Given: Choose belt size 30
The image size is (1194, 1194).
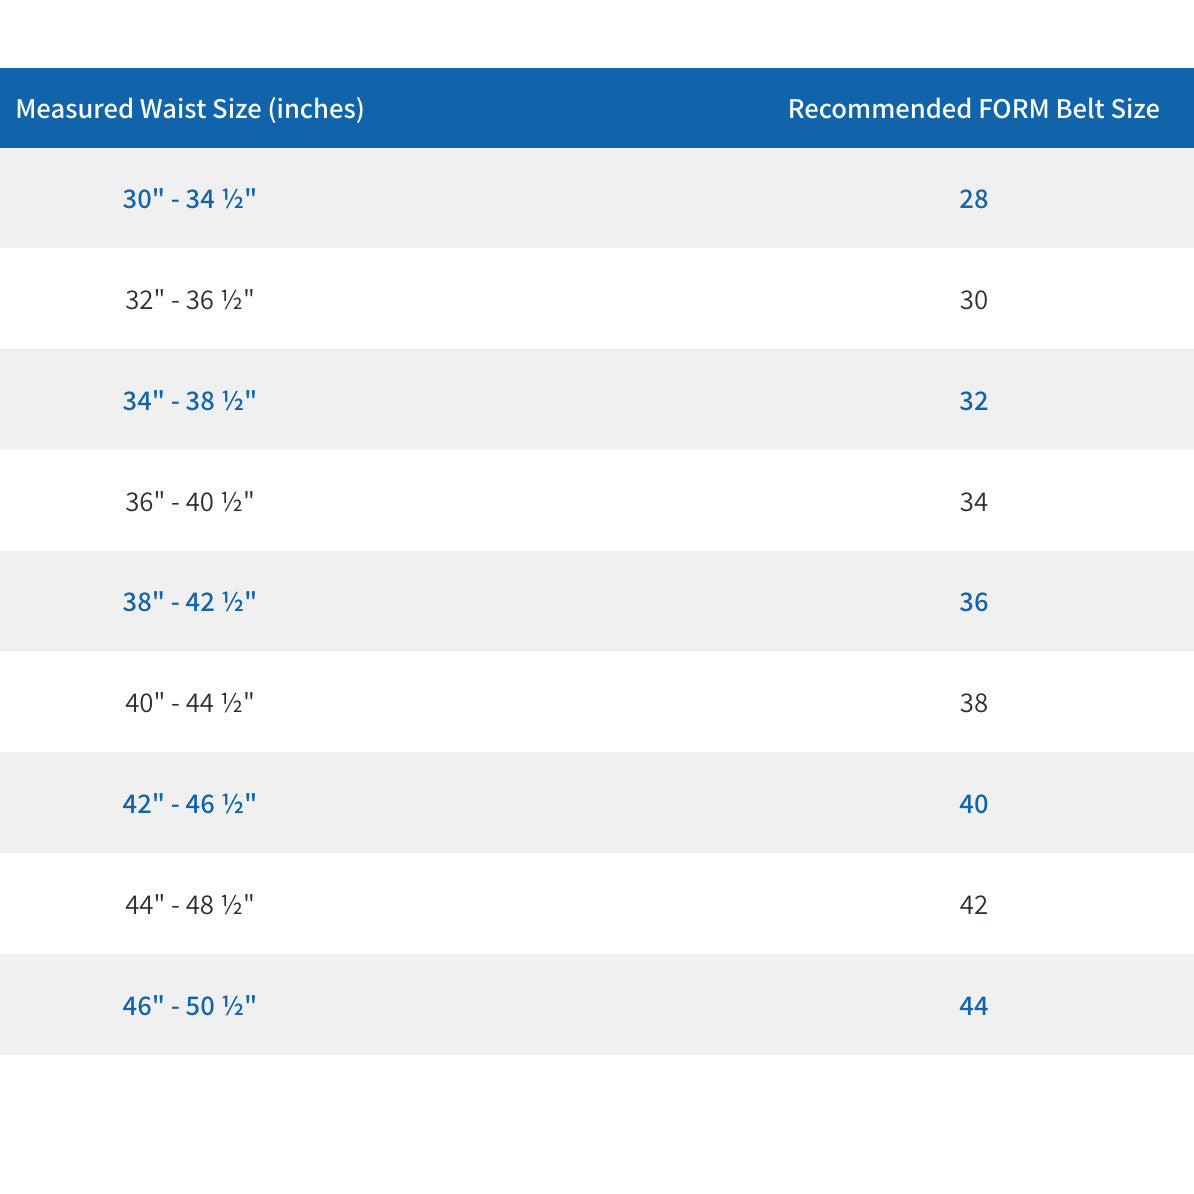Looking at the screenshot, I should pyautogui.click(x=973, y=300).
